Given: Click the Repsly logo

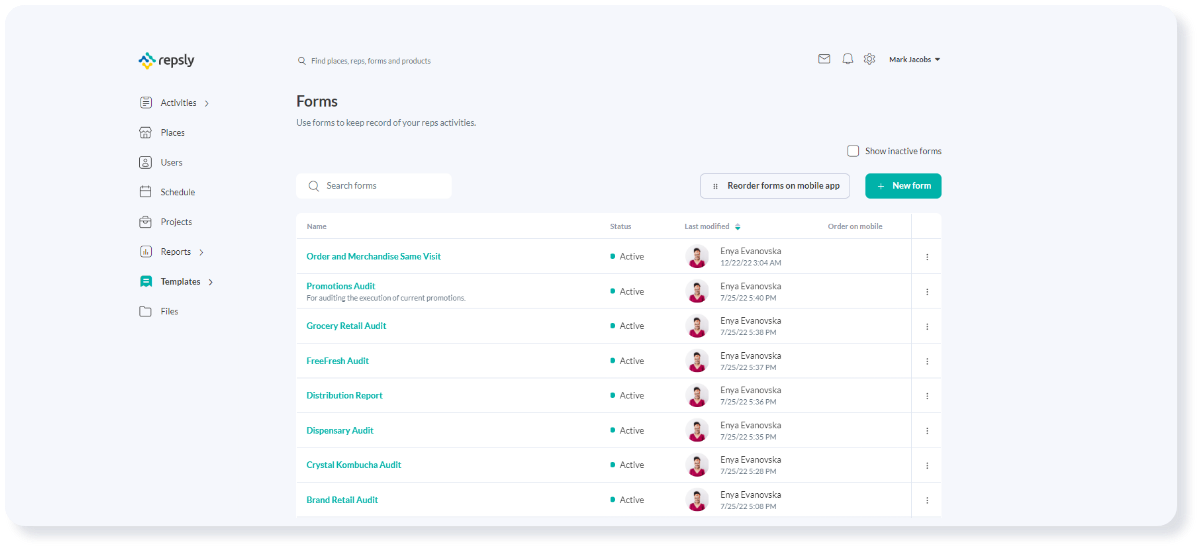Looking at the screenshot, I should pos(166,60).
